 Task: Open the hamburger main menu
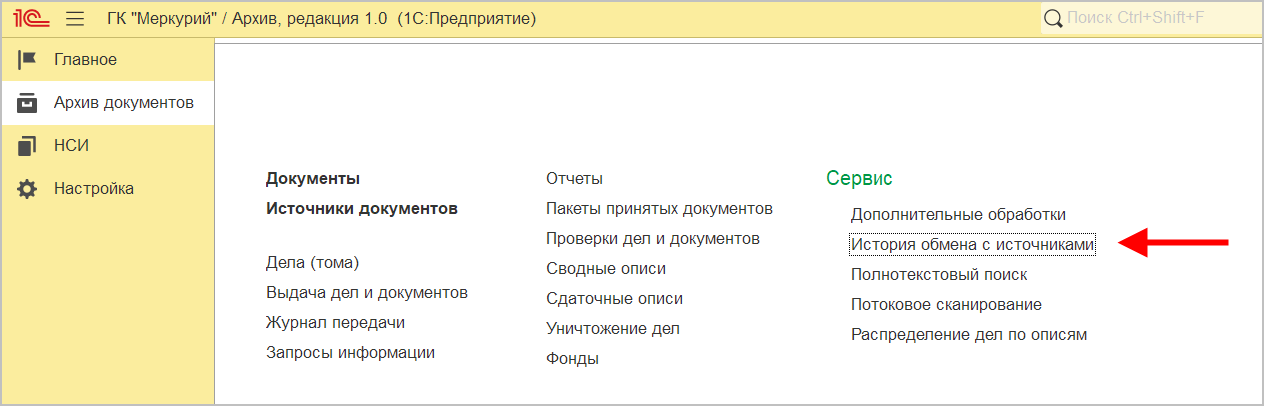[75, 19]
